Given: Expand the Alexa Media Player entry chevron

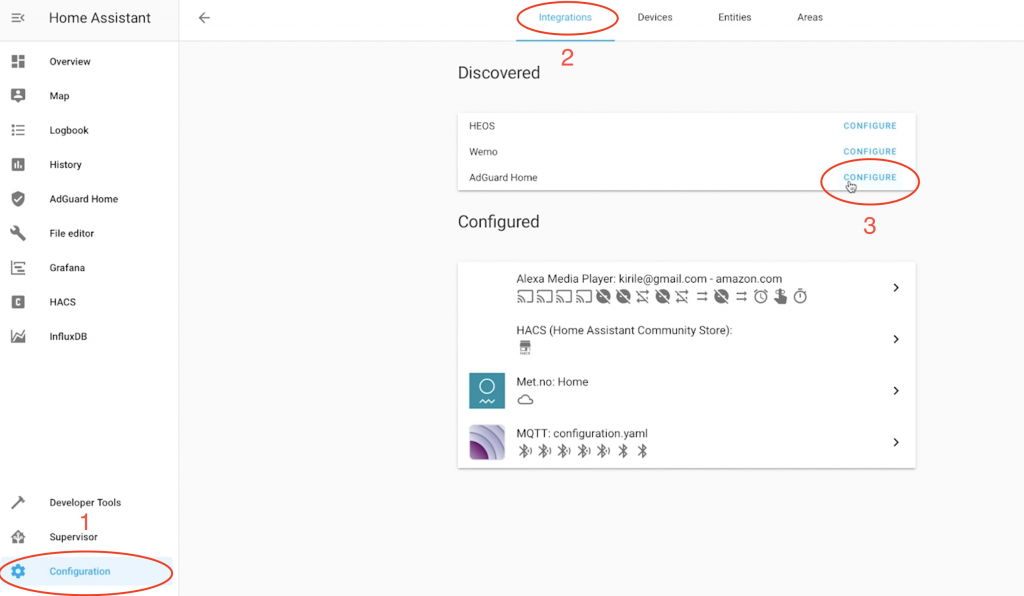Looking at the screenshot, I should [896, 287].
